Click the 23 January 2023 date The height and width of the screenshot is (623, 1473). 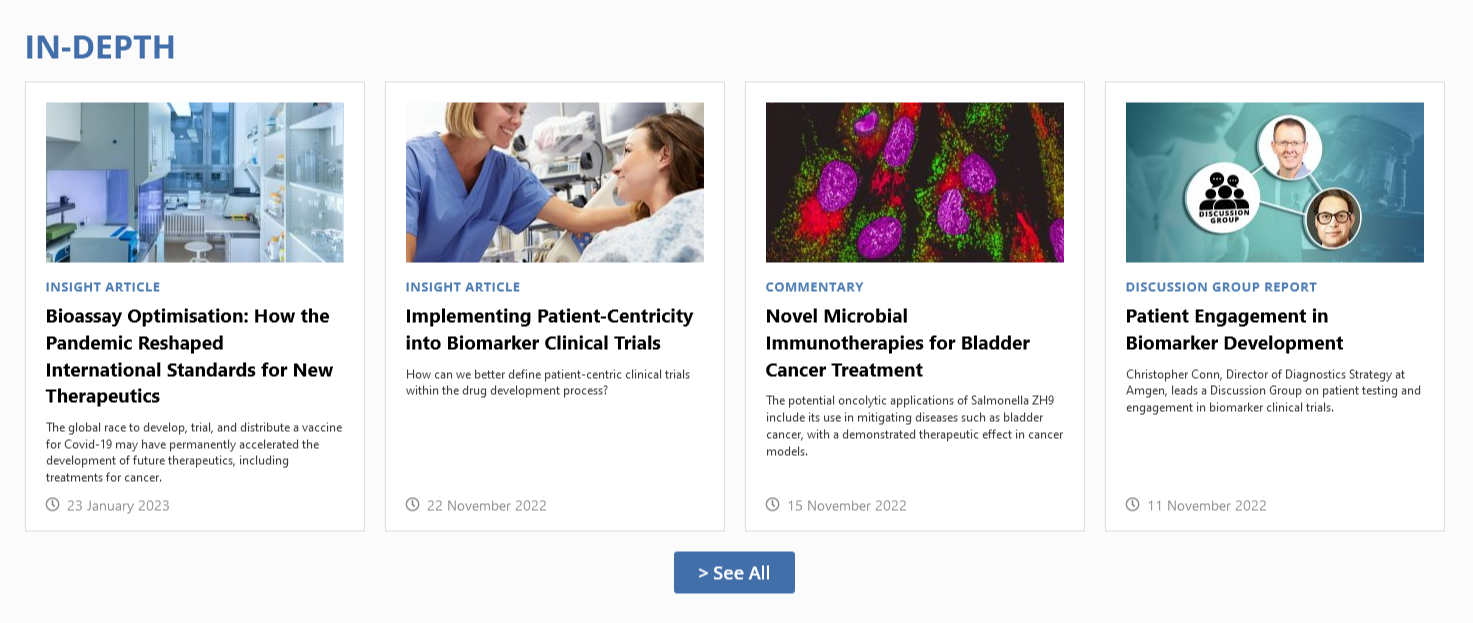[x=118, y=506]
